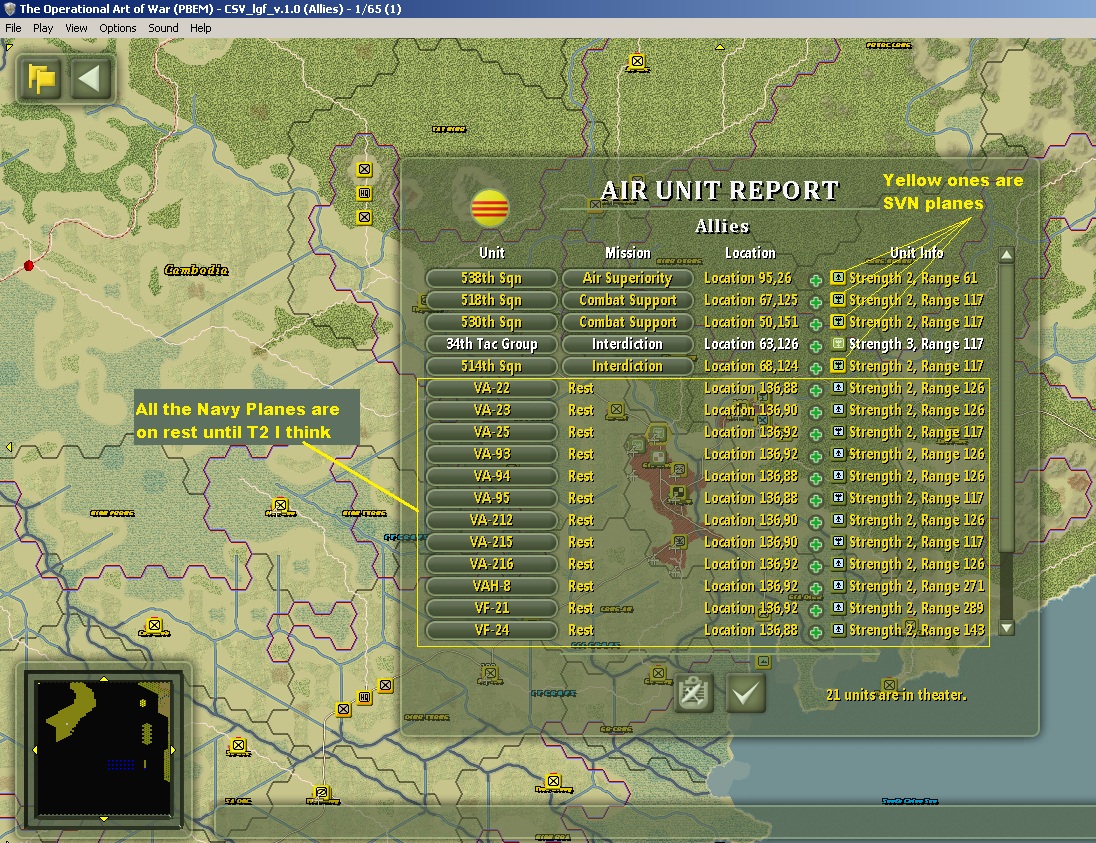Viewport: 1096px width, 843px height.
Task: Select the VF-21 unit button
Action: 491,608
